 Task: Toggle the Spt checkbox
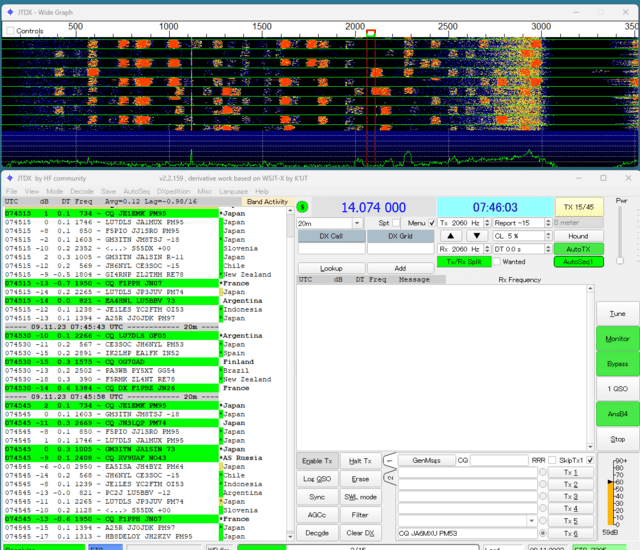396,223
